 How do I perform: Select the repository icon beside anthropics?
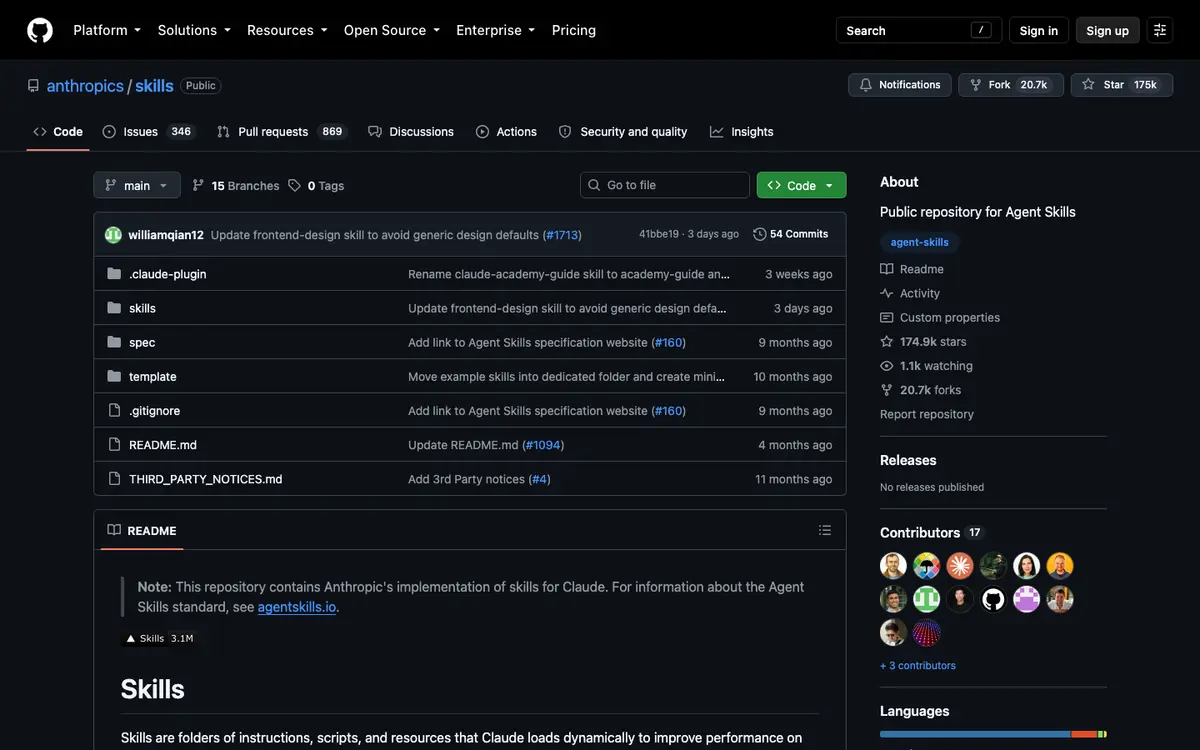[34, 86]
